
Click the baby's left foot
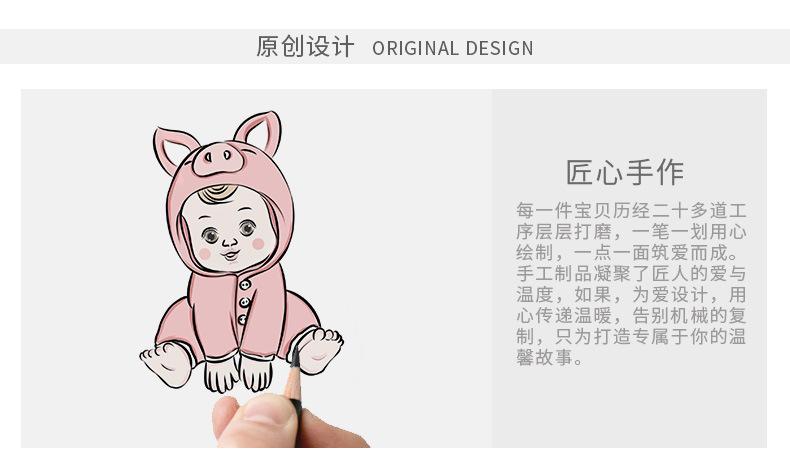[x=166, y=364]
